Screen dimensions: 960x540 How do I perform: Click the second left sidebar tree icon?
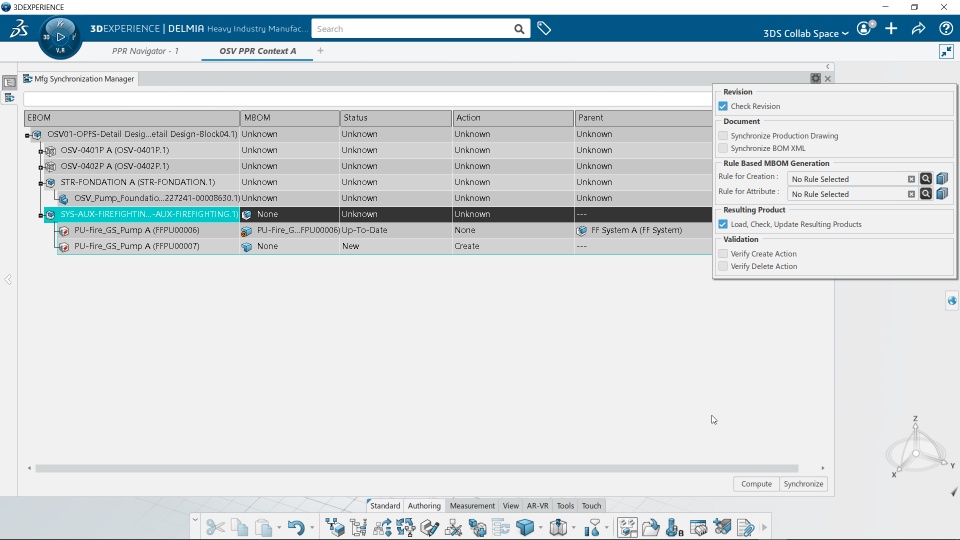pos(9,97)
